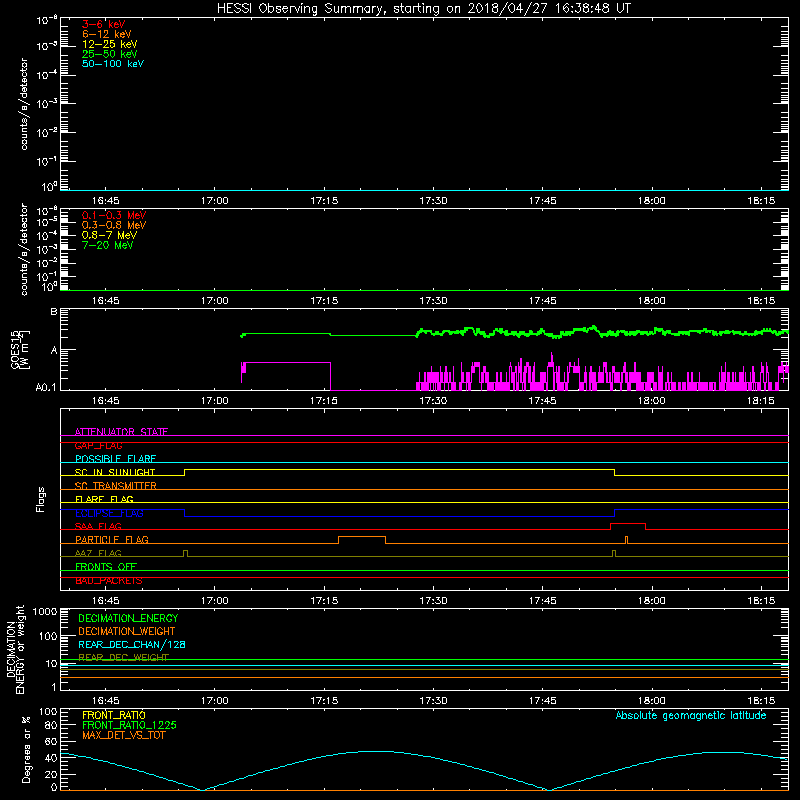Select the REAR_DEC_WEIGHT legend label

[x=123, y=657]
